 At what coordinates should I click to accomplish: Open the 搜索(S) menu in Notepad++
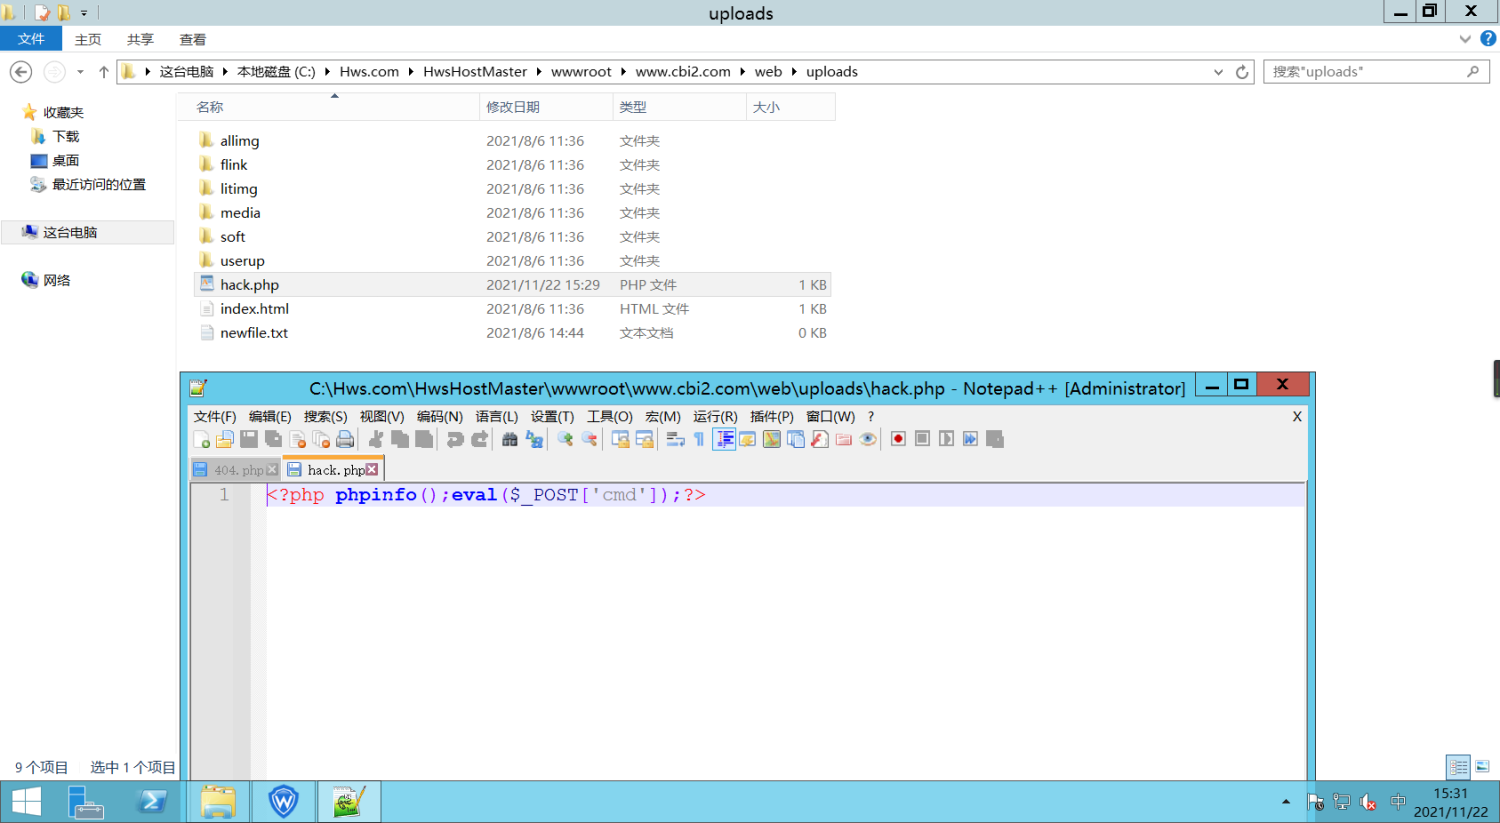[x=325, y=416]
